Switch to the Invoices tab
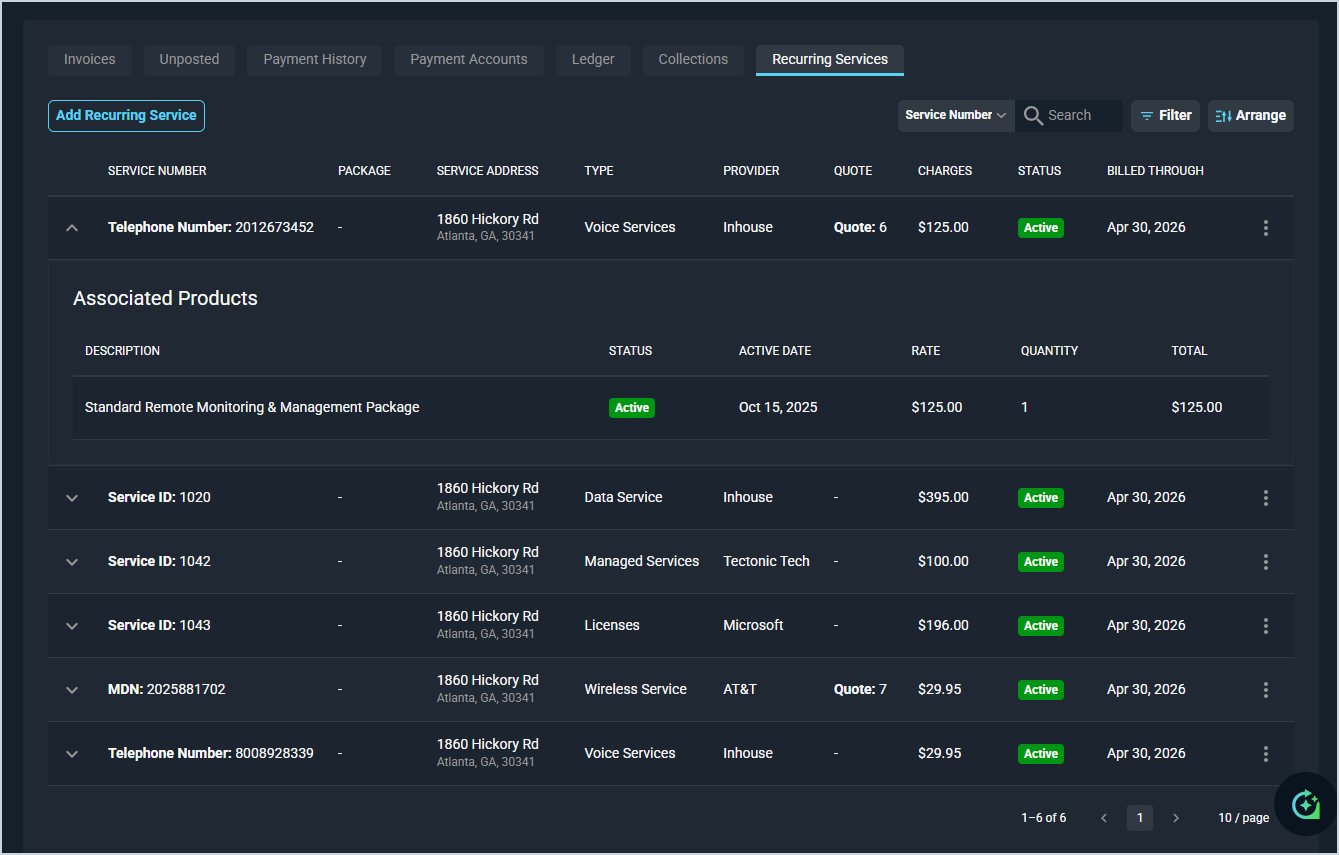 pyautogui.click(x=90, y=60)
